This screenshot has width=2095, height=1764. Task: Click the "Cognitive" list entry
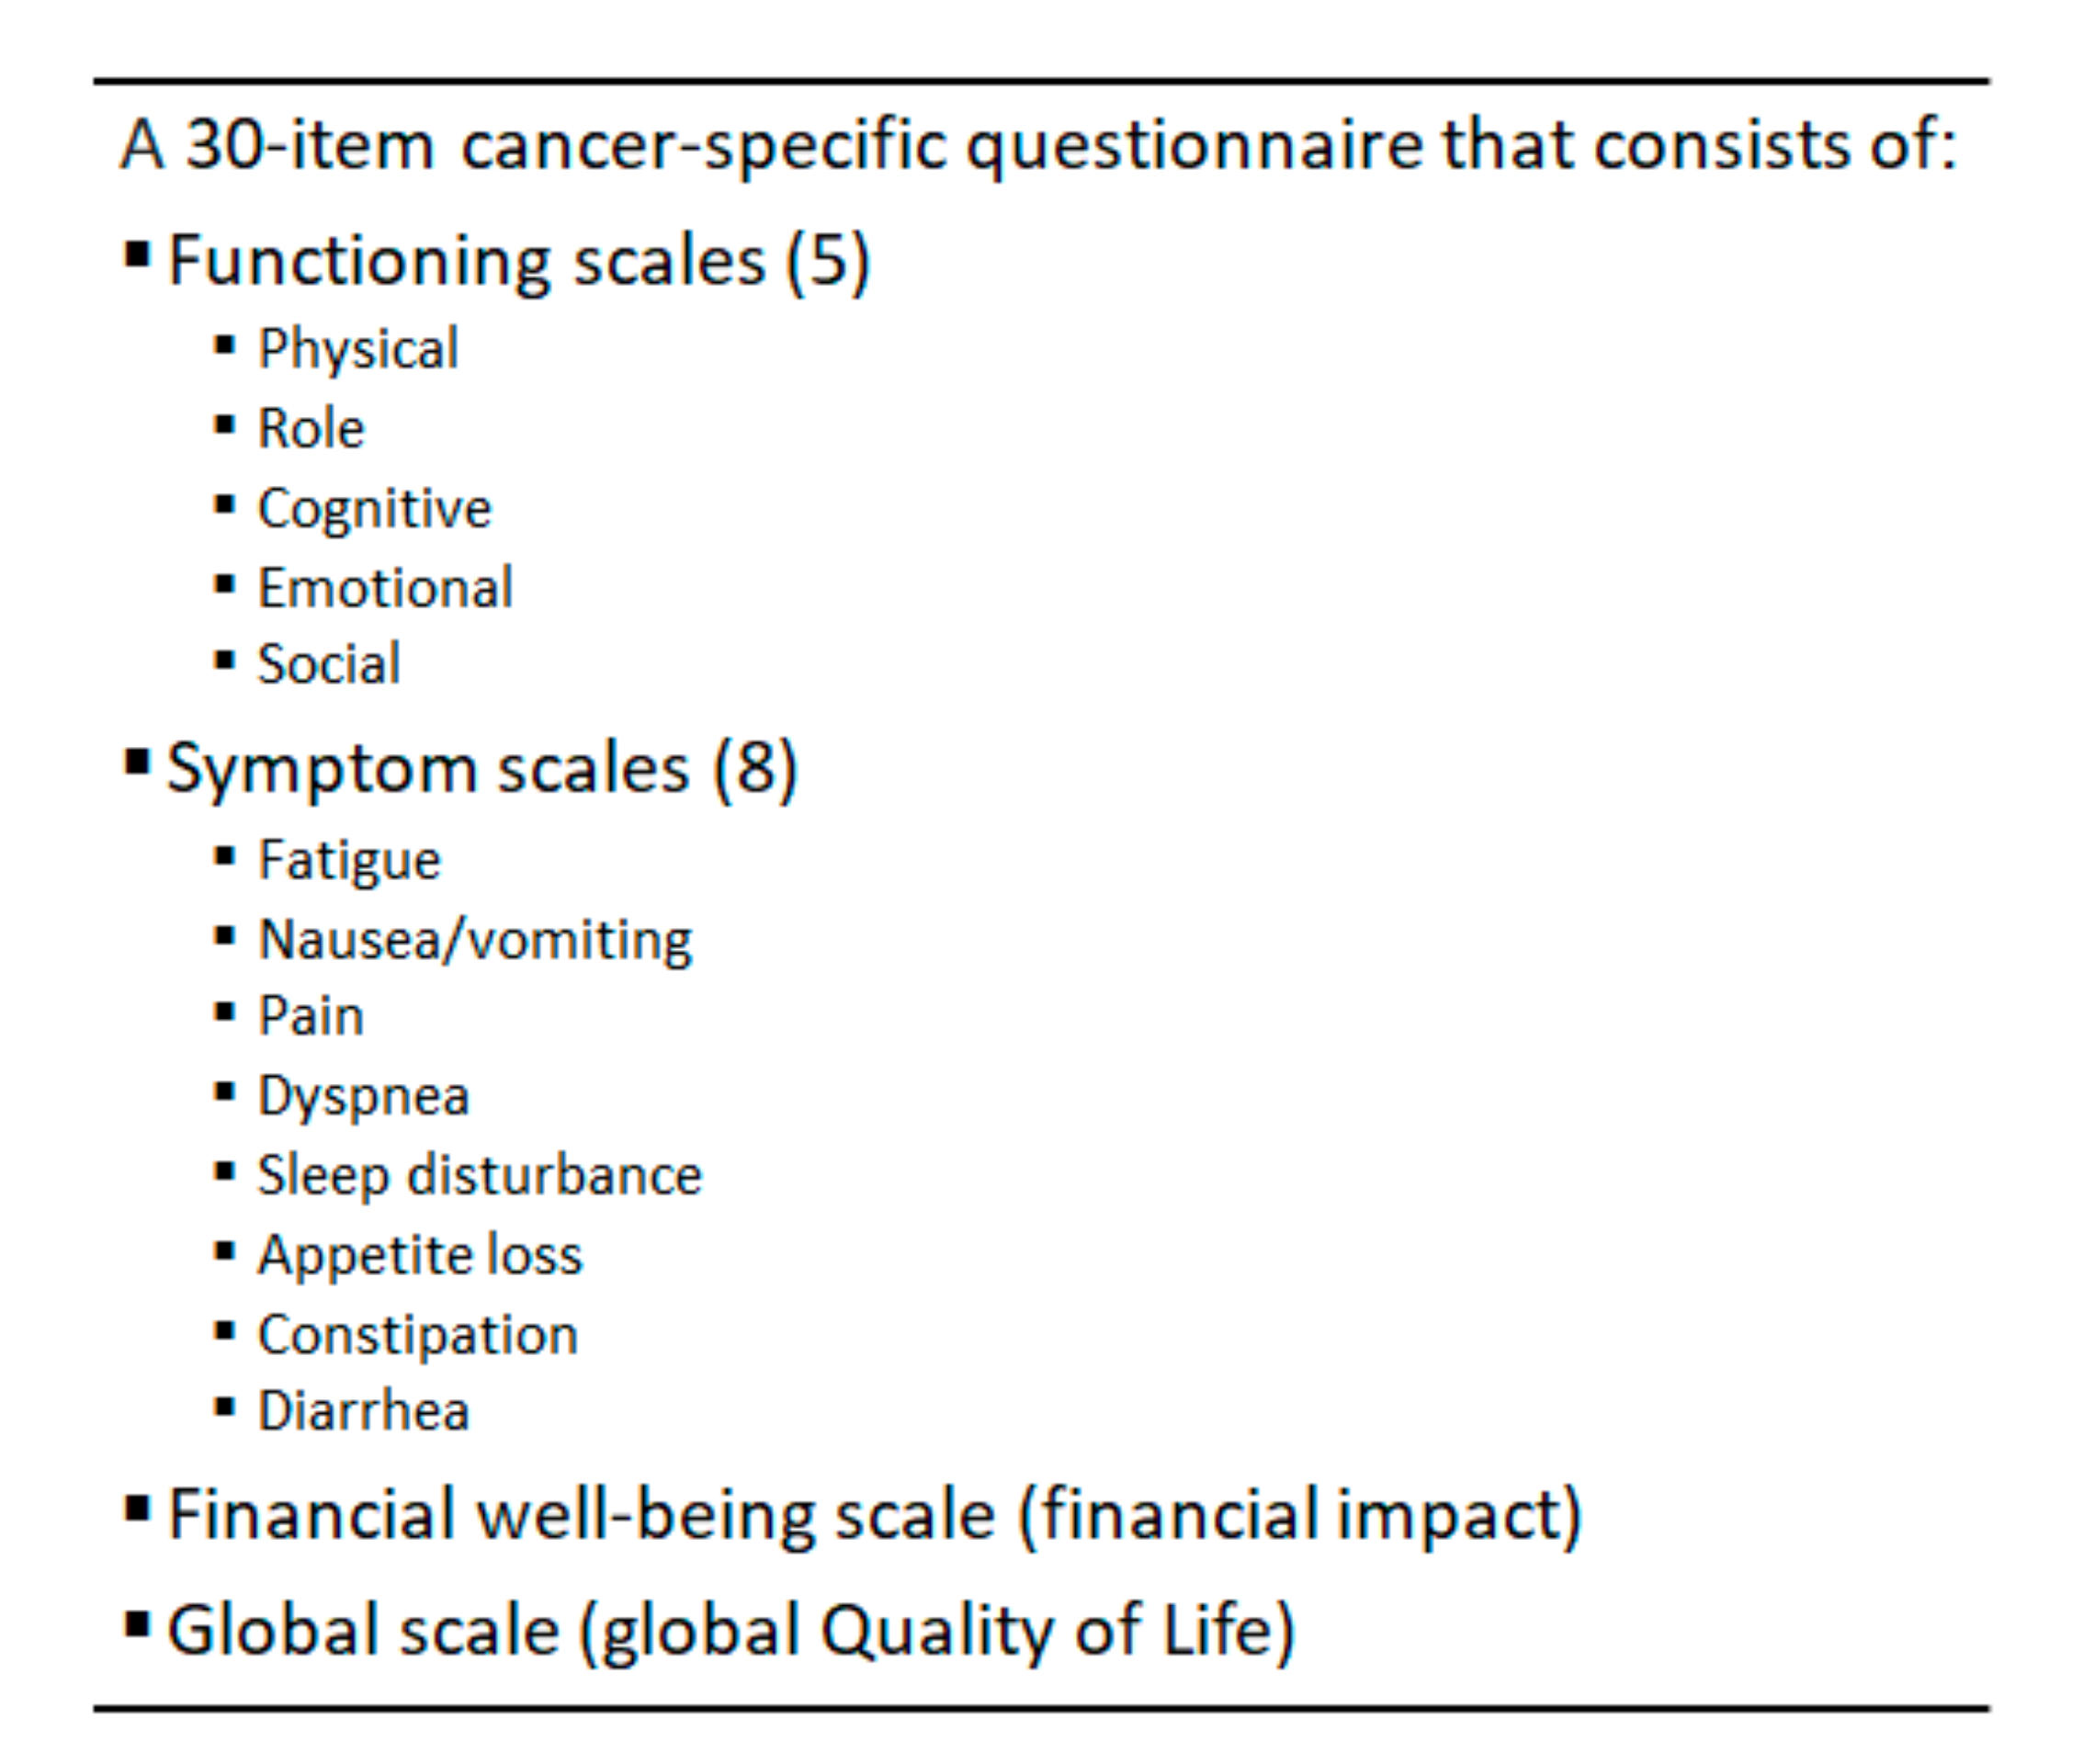click(x=374, y=509)
